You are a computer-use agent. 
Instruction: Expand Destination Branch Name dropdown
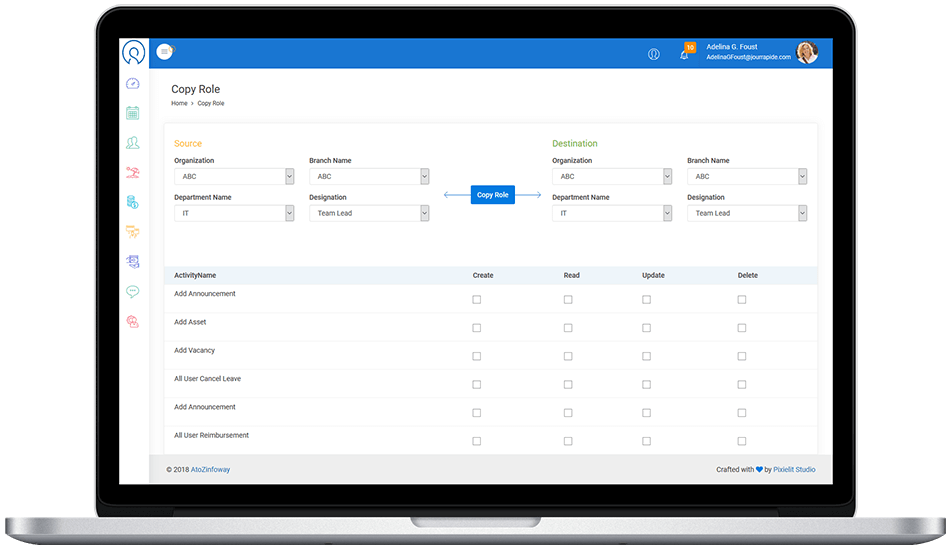[747, 176]
